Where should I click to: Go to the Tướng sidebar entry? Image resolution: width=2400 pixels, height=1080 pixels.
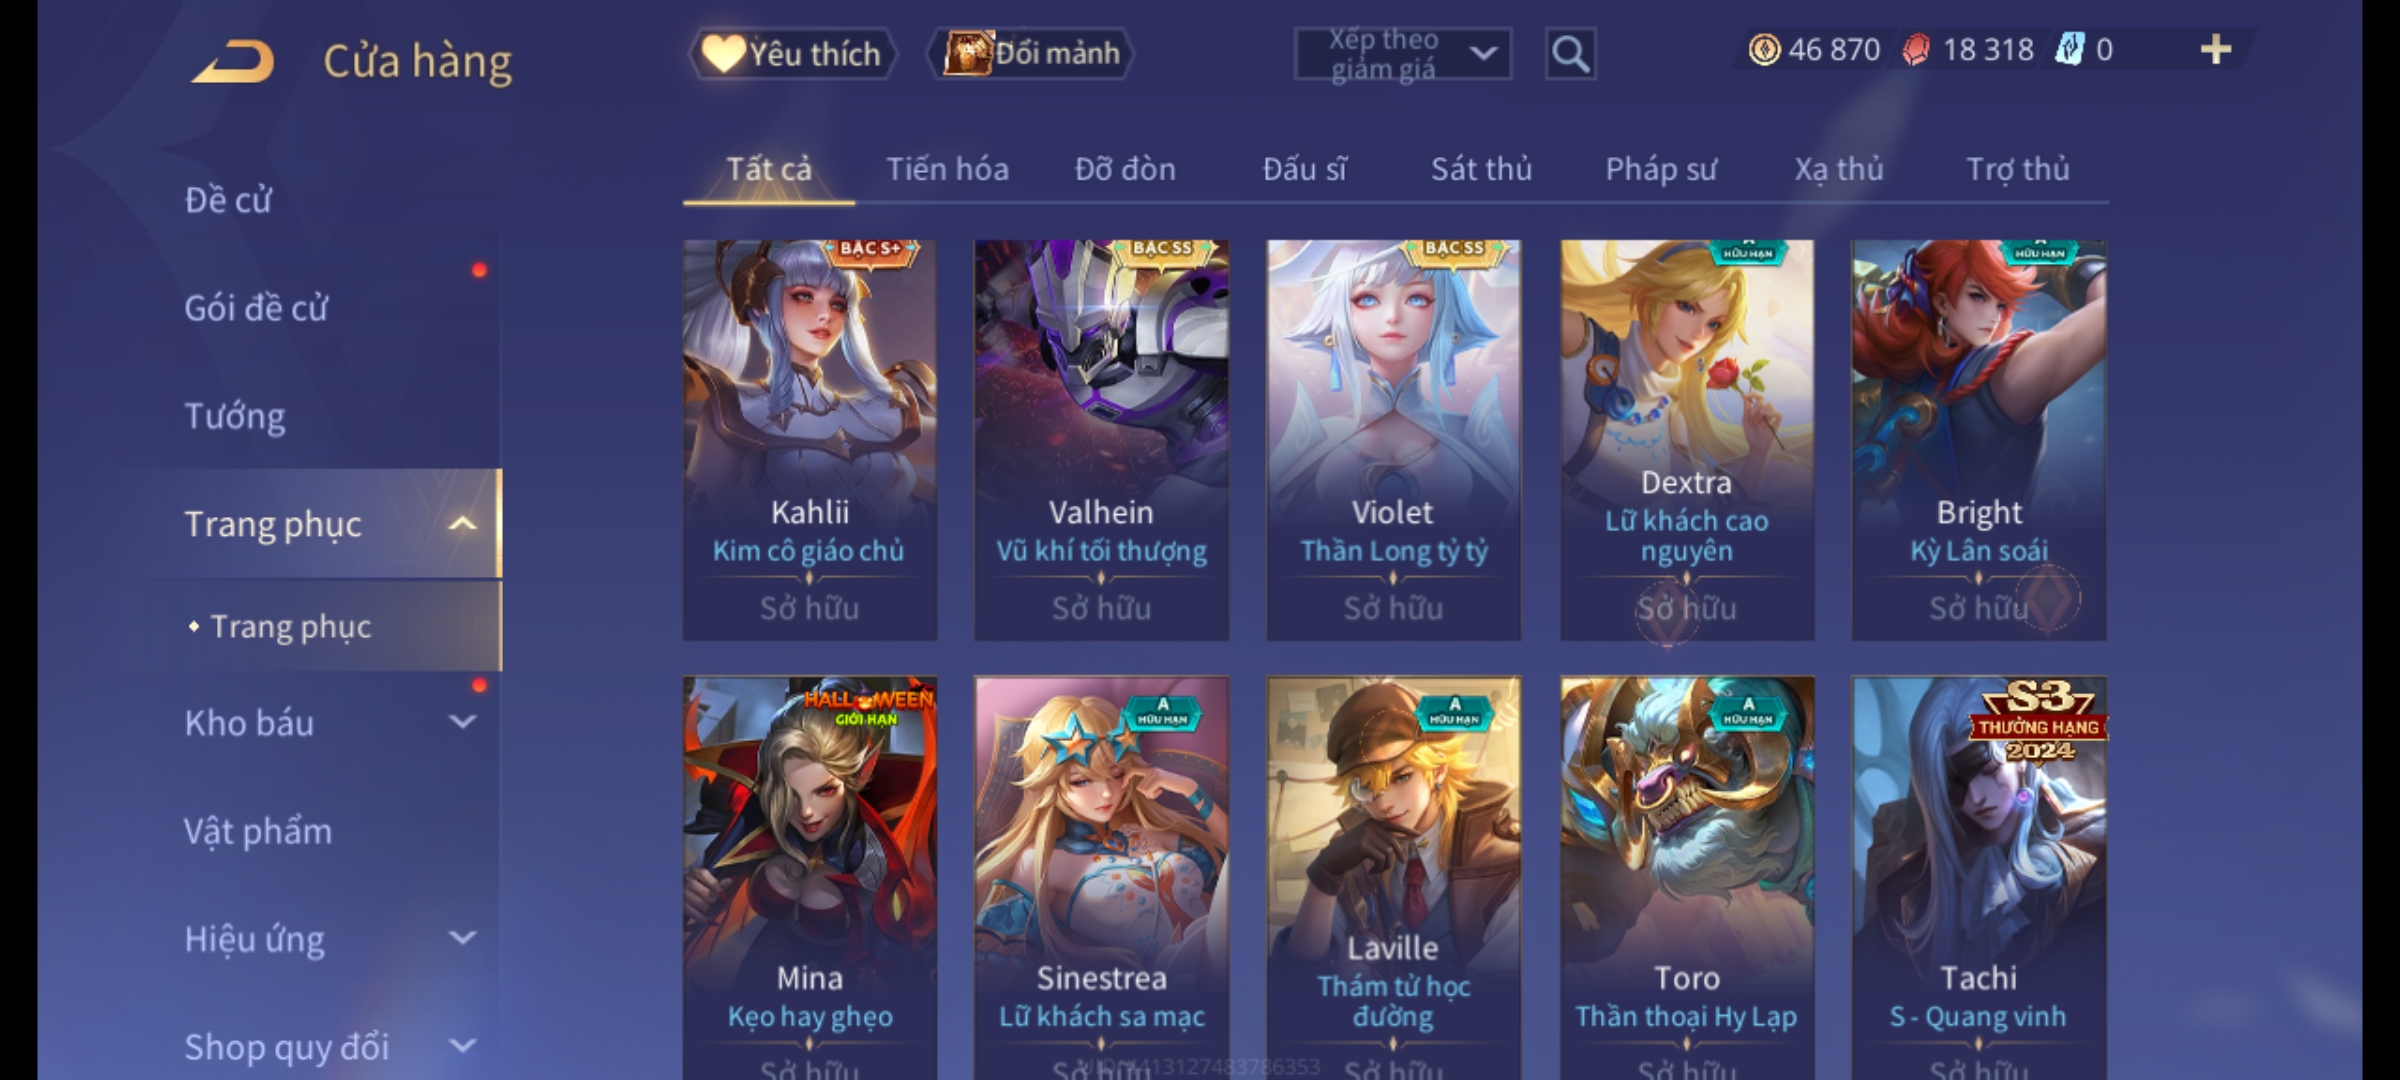click(x=235, y=416)
